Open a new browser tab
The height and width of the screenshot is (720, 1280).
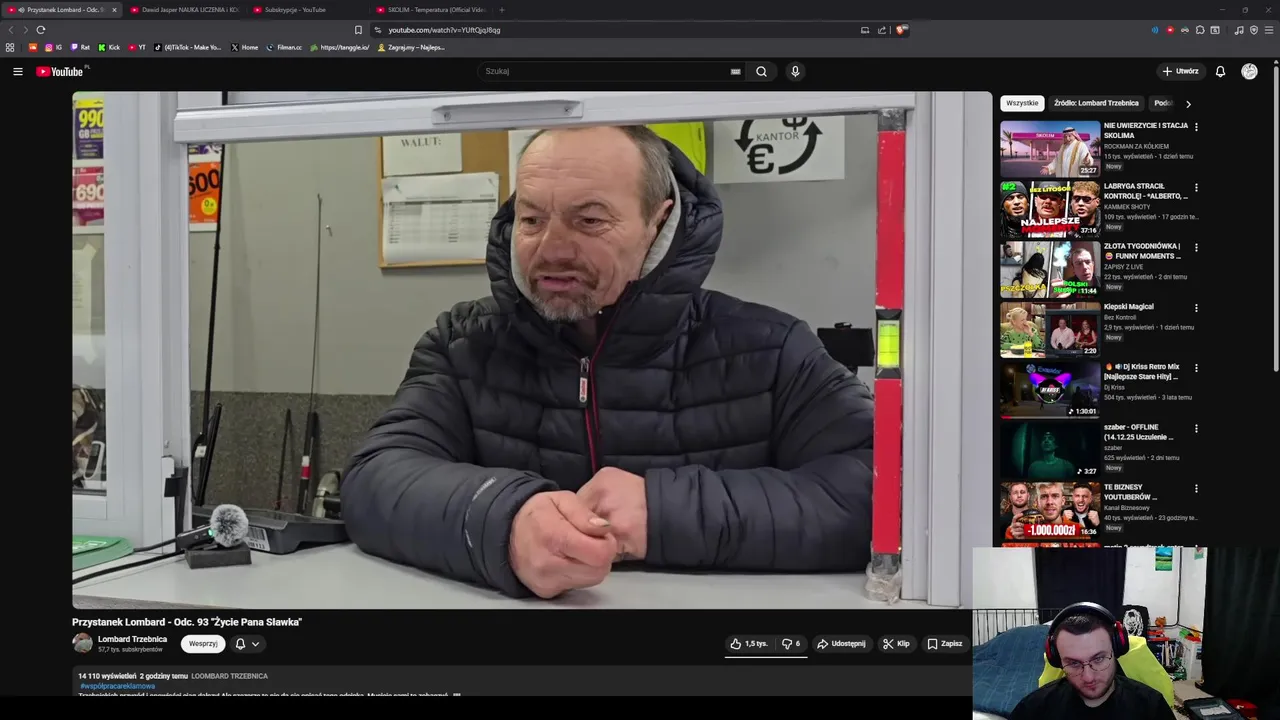(502, 10)
